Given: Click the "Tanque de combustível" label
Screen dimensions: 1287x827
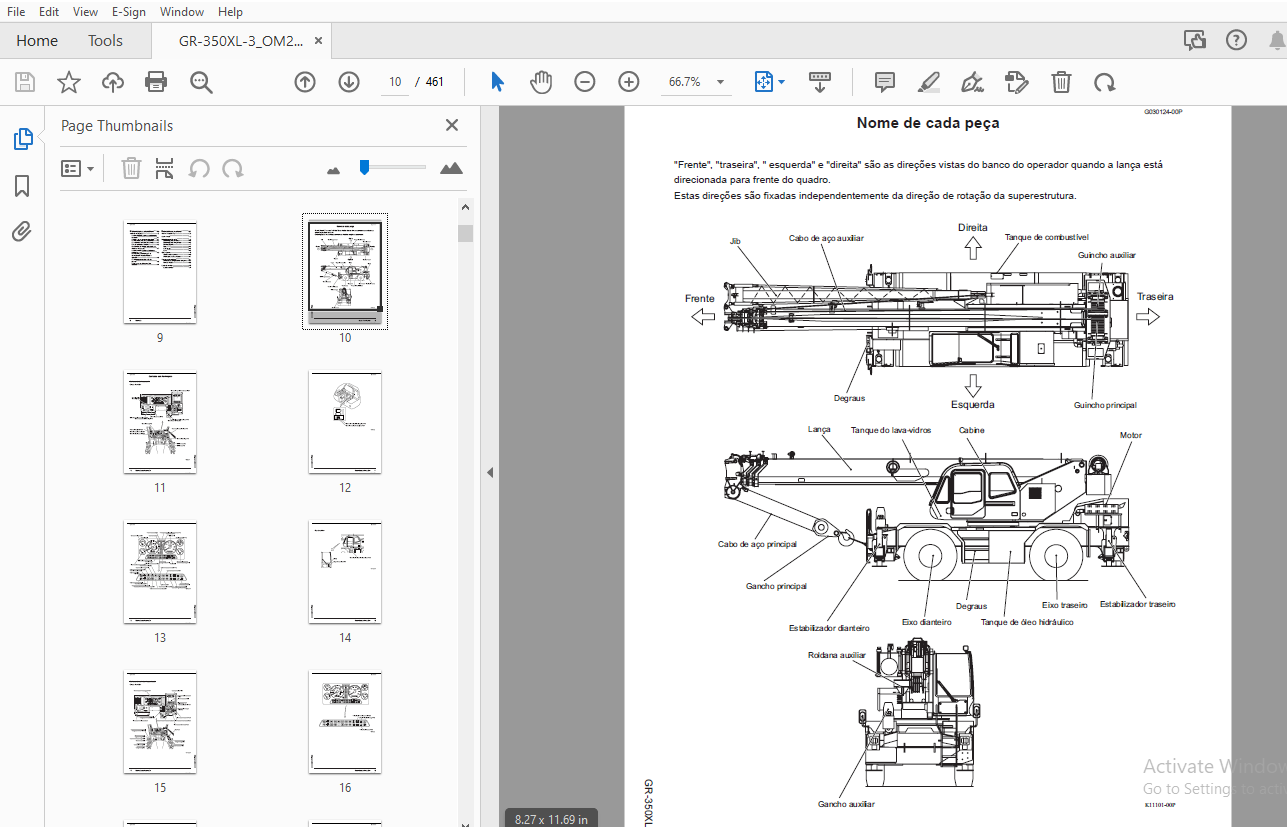Looking at the screenshot, I should [x=1046, y=237].
